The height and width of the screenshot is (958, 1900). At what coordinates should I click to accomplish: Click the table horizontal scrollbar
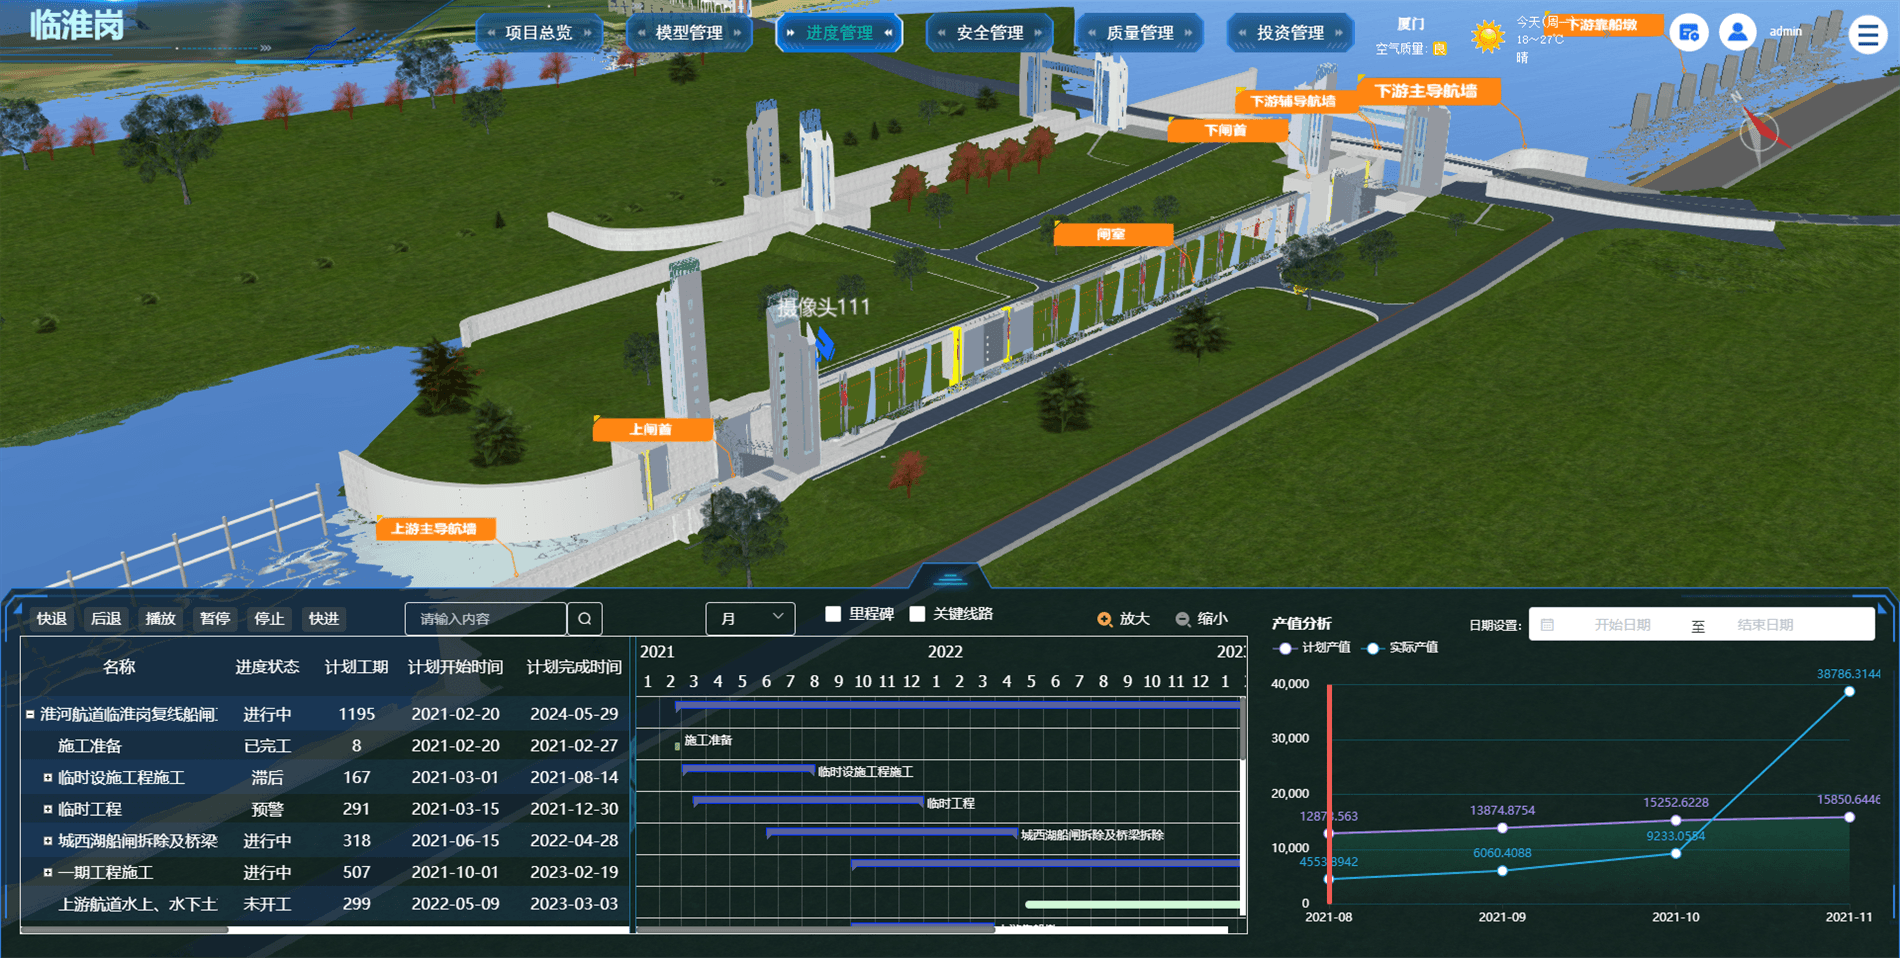[x=125, y=929]
